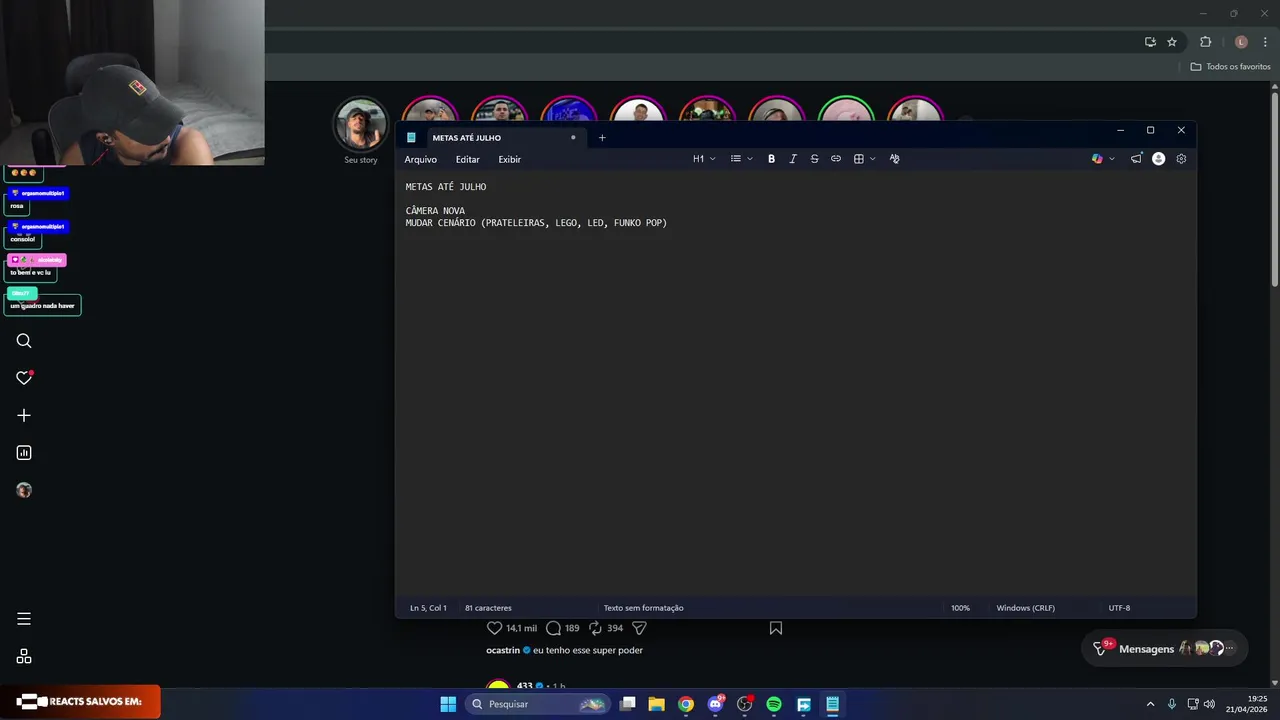1280x720 pixels.
Task: Click the repost arrows icon
Action: (595, 628)
